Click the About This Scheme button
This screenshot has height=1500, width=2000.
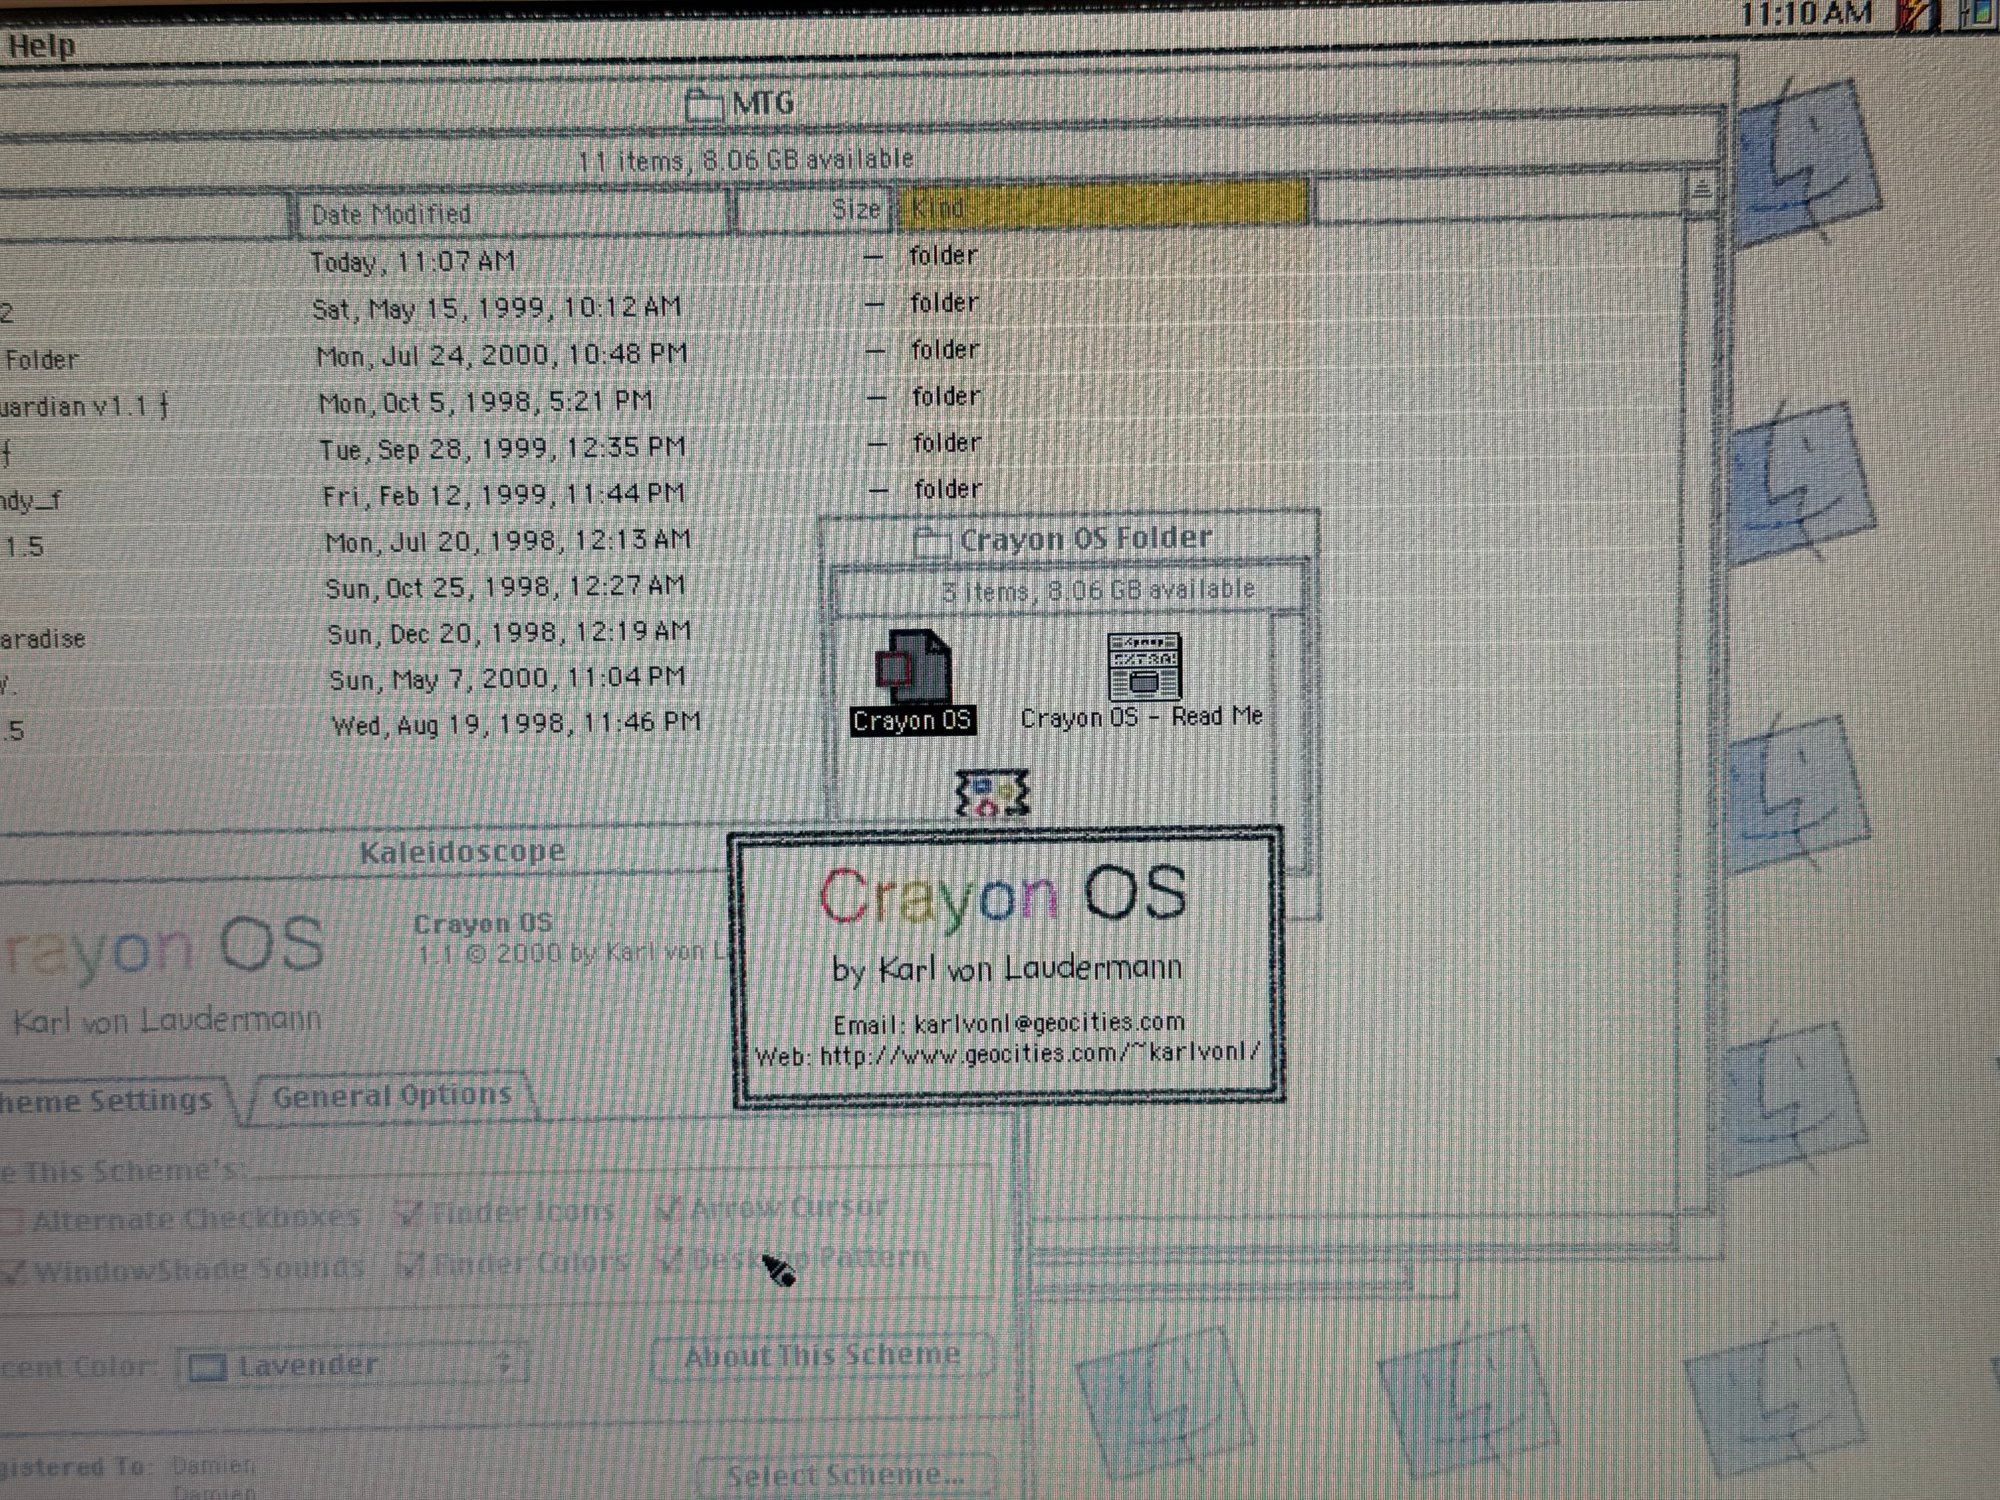822,1357
